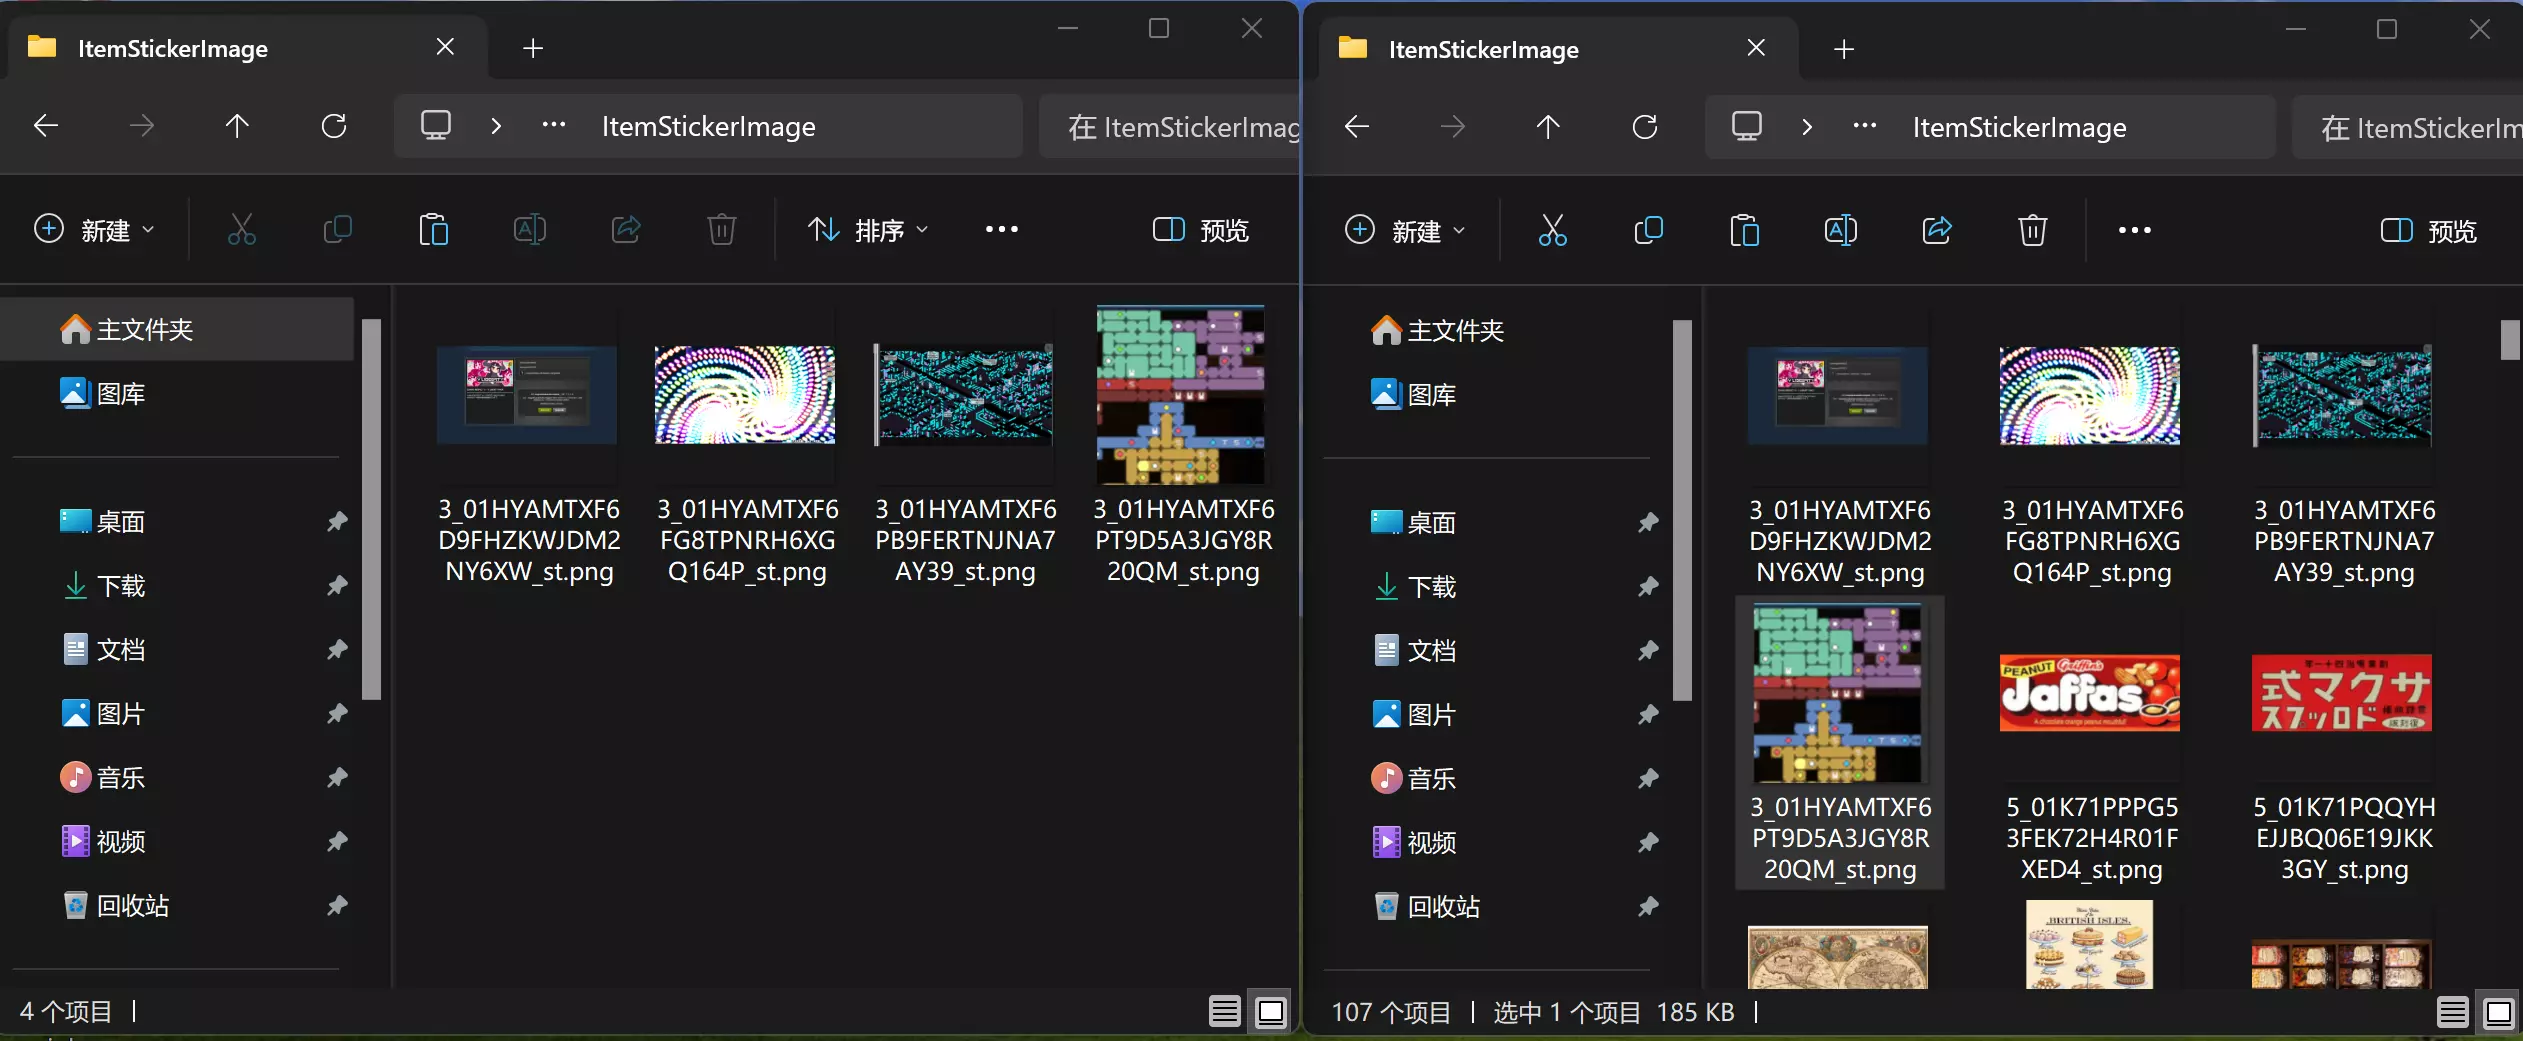This screenshot has height=1041, width=2523.
Task: Select the ItemStickerImage tab in right window
Action: point(1483,49)
